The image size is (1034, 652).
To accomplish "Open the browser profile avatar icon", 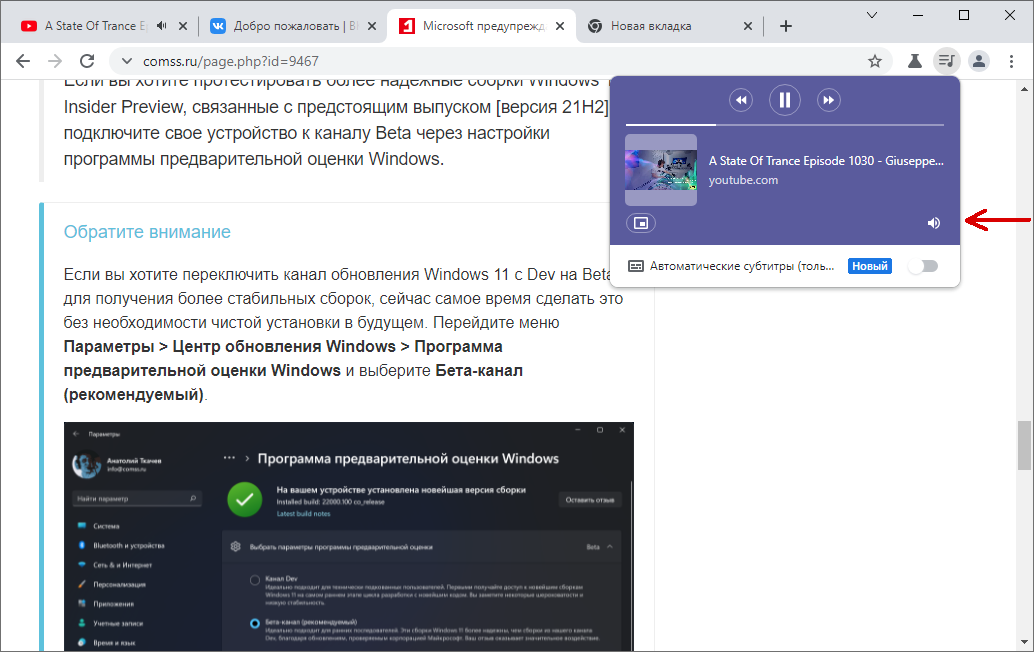I will 978,60.
